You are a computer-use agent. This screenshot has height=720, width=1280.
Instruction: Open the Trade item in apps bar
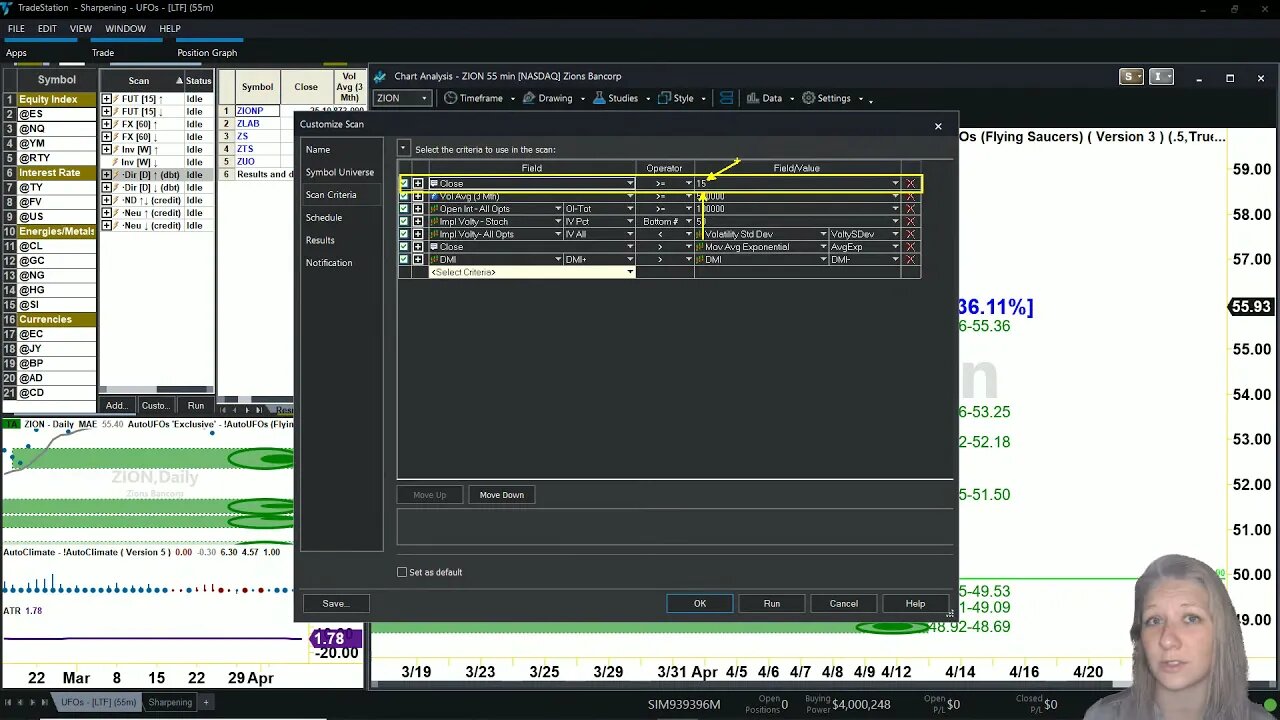103,53
